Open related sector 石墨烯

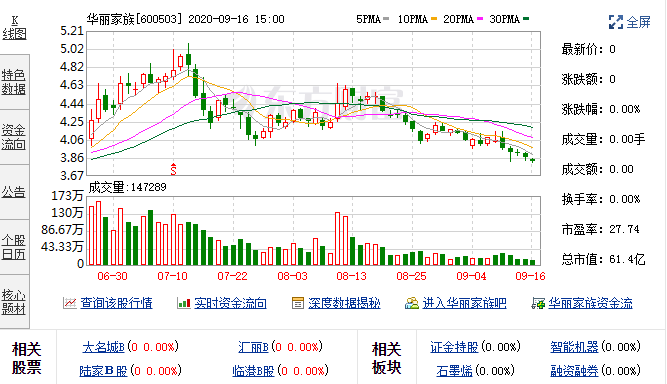[454, 371]
